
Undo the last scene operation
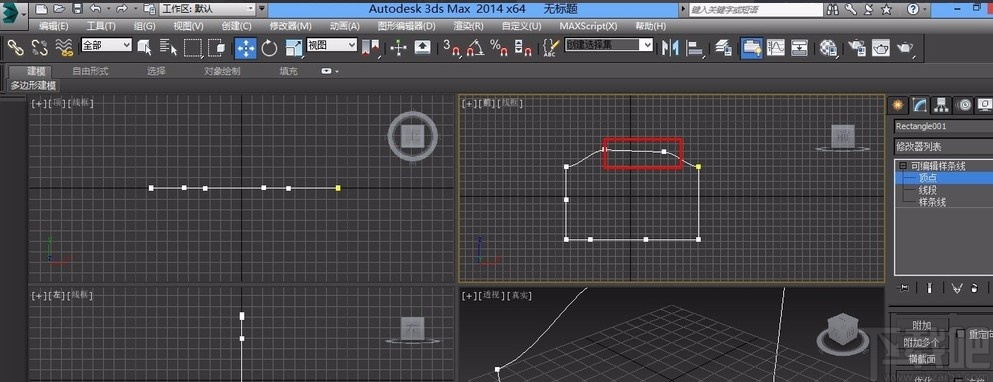click(x=95, y=10)
